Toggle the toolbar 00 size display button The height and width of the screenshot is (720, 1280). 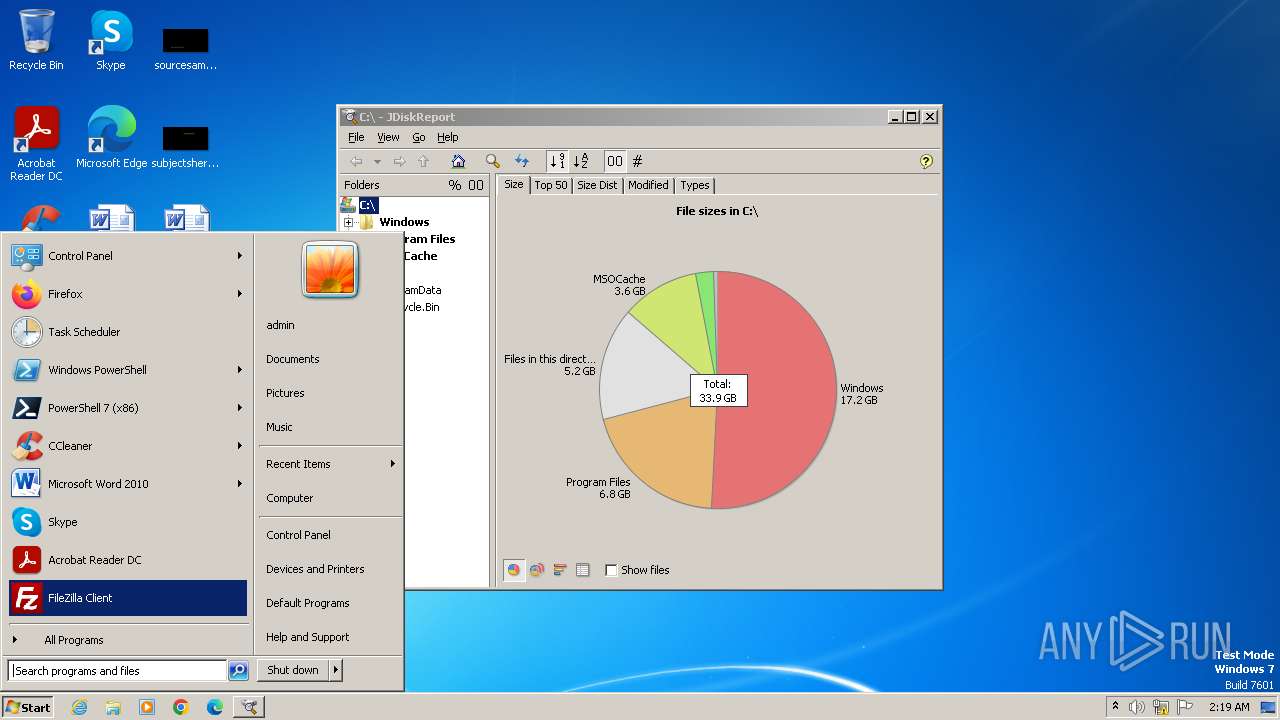point(615,161)
